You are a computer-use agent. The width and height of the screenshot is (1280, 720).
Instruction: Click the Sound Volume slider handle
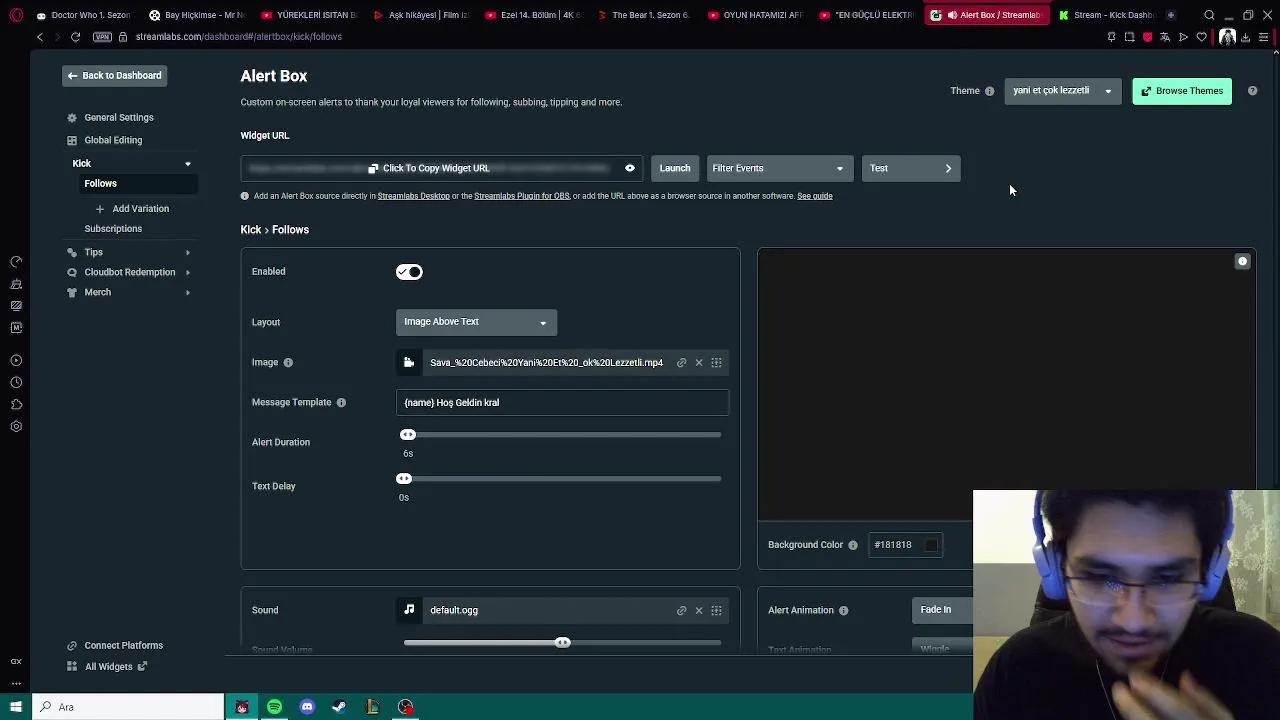click(x=563, y=643)
